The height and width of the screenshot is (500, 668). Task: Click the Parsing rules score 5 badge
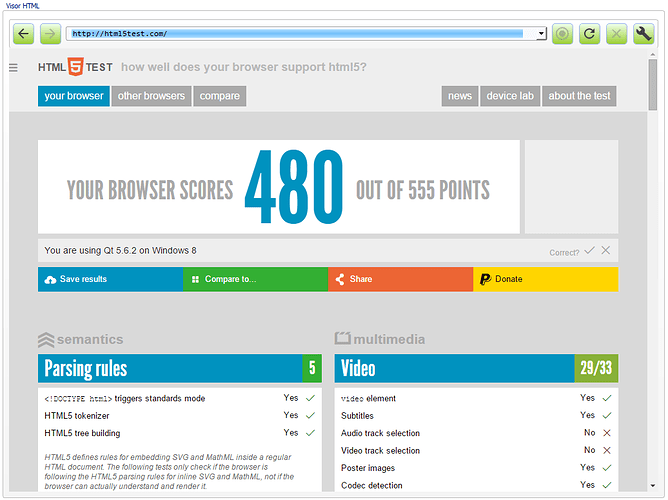[312, 368]
